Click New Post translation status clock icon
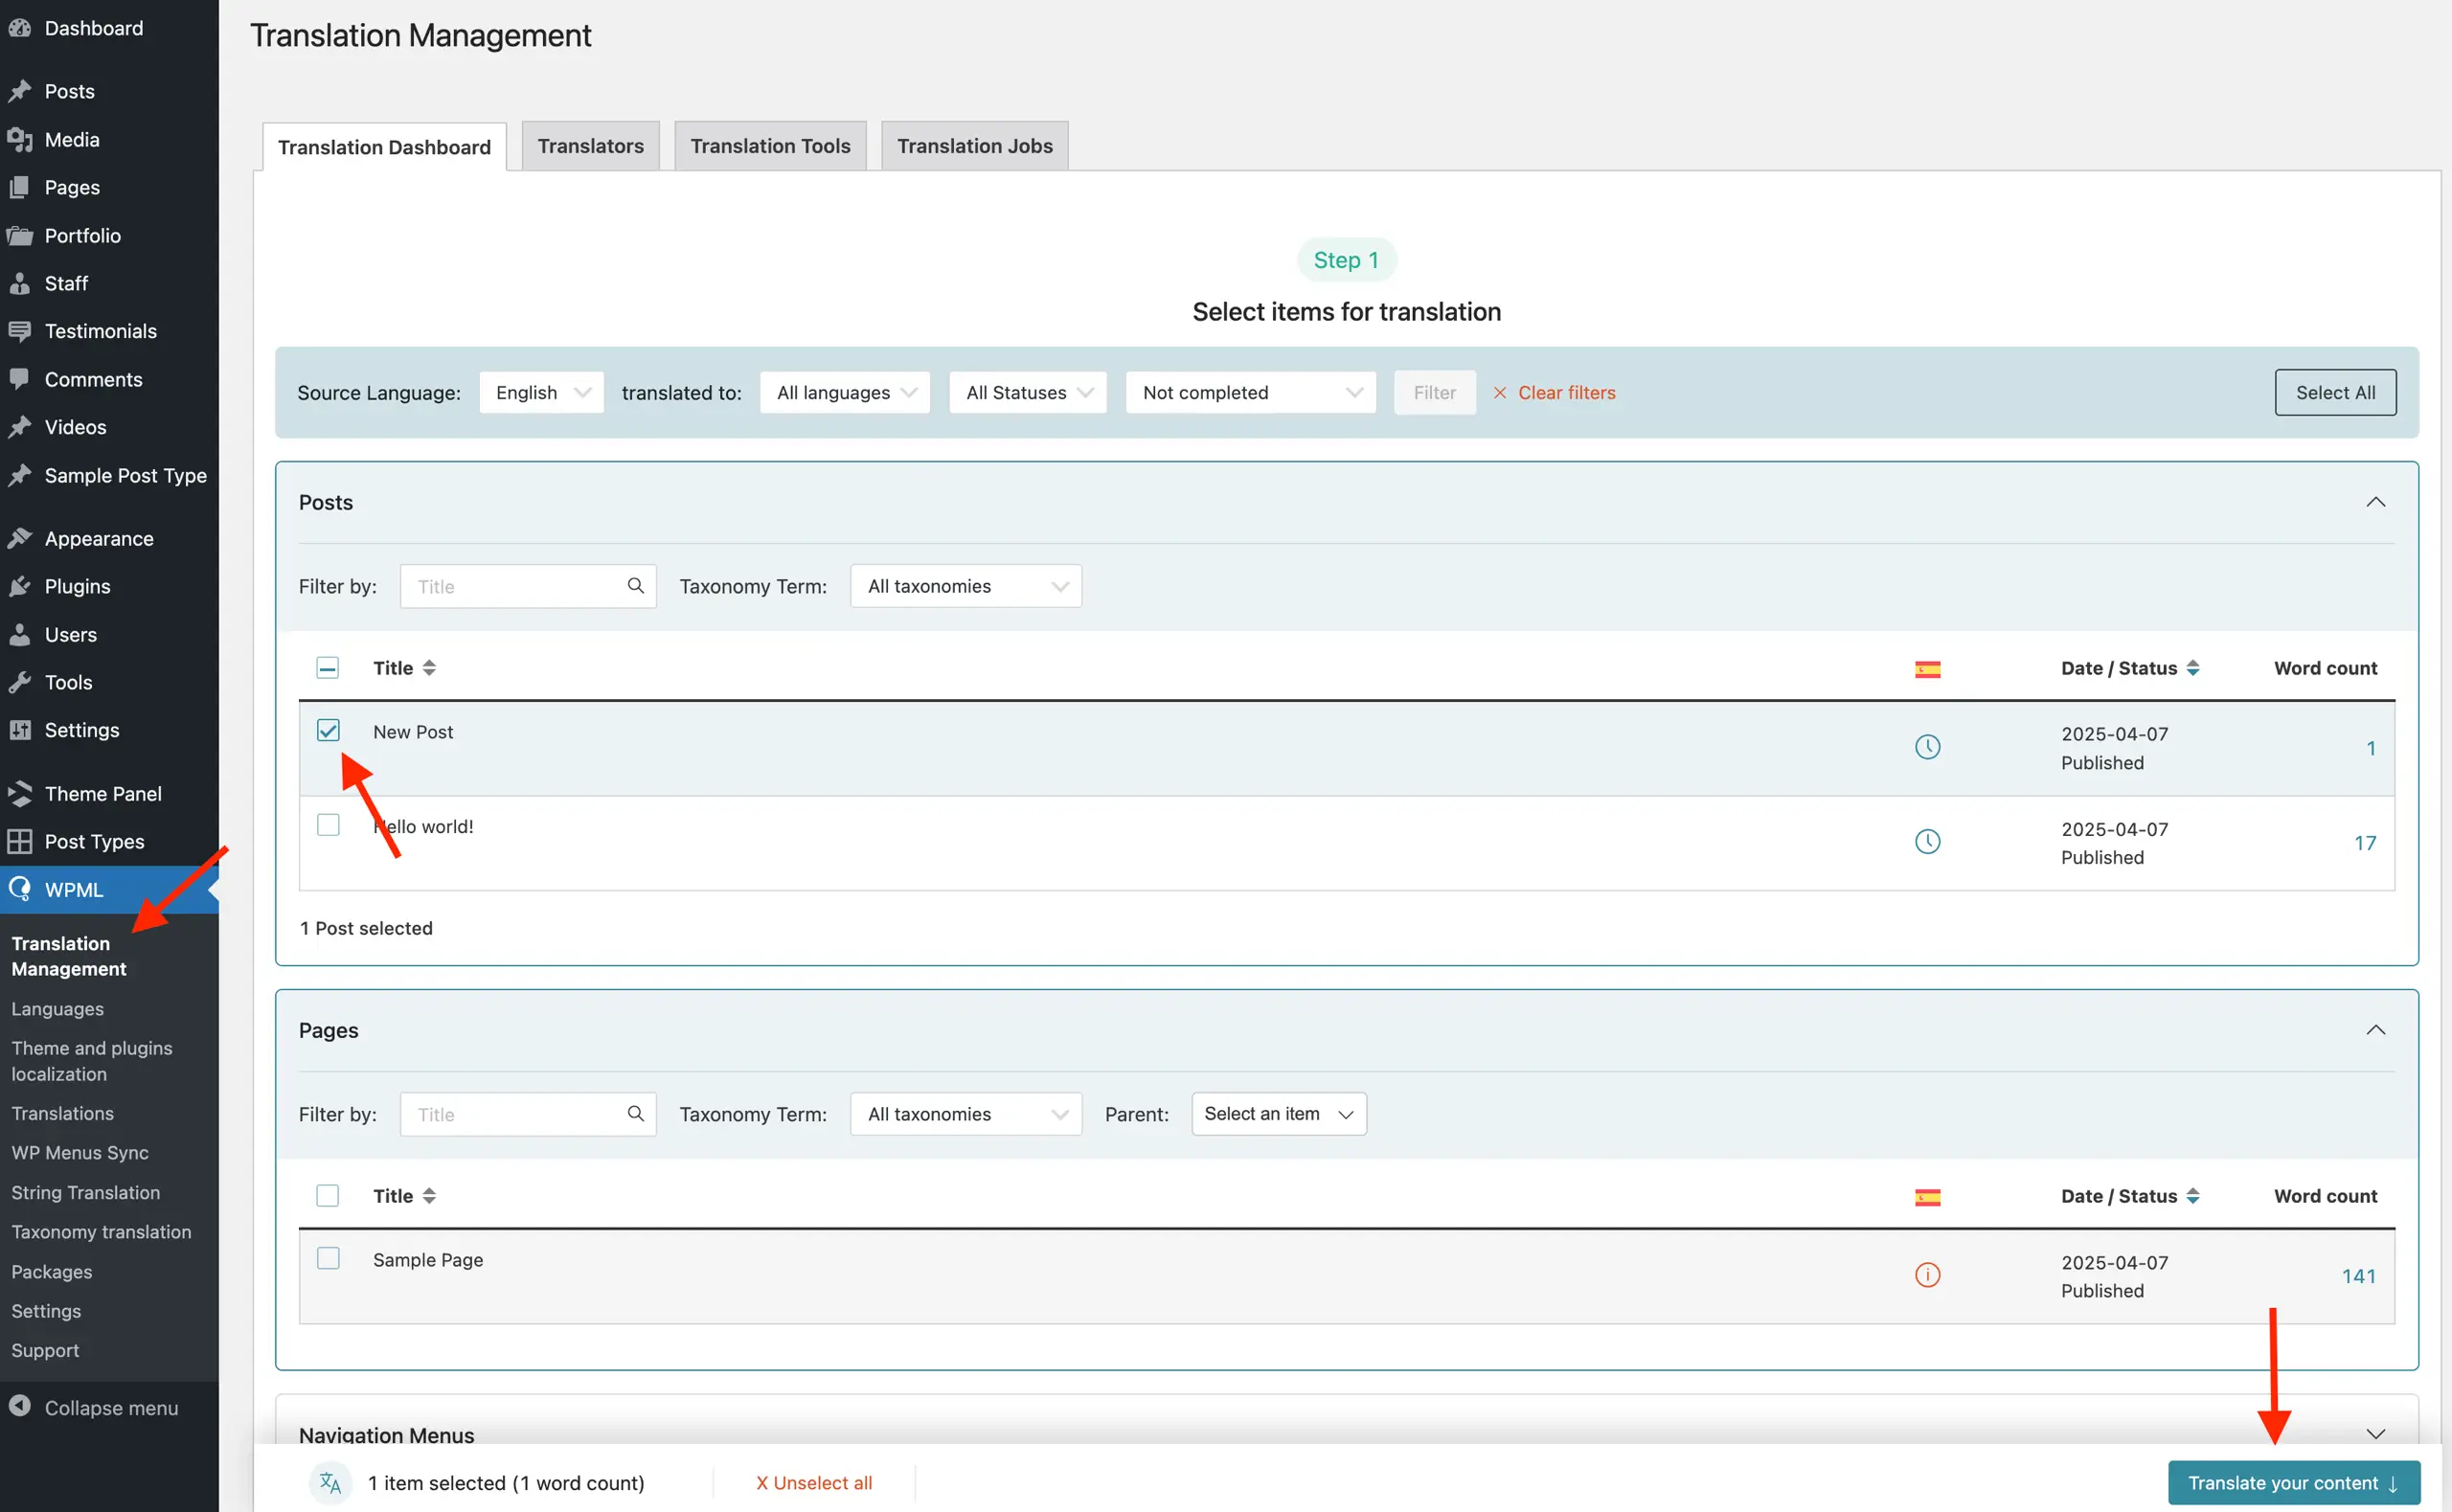Viewport: 2452px width, 1512px height. click(1927, 746)
